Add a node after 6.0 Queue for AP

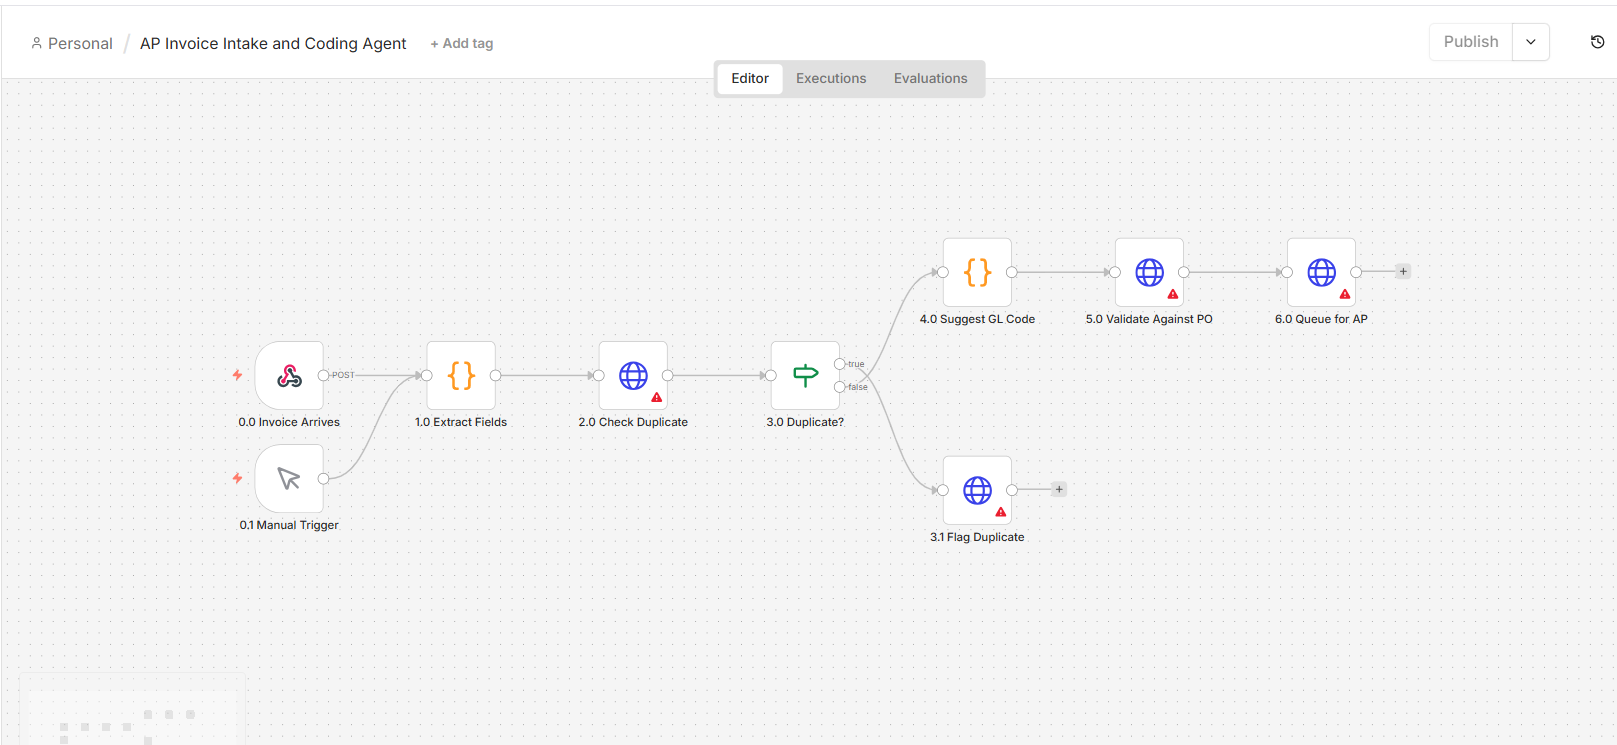[1403, 271]
